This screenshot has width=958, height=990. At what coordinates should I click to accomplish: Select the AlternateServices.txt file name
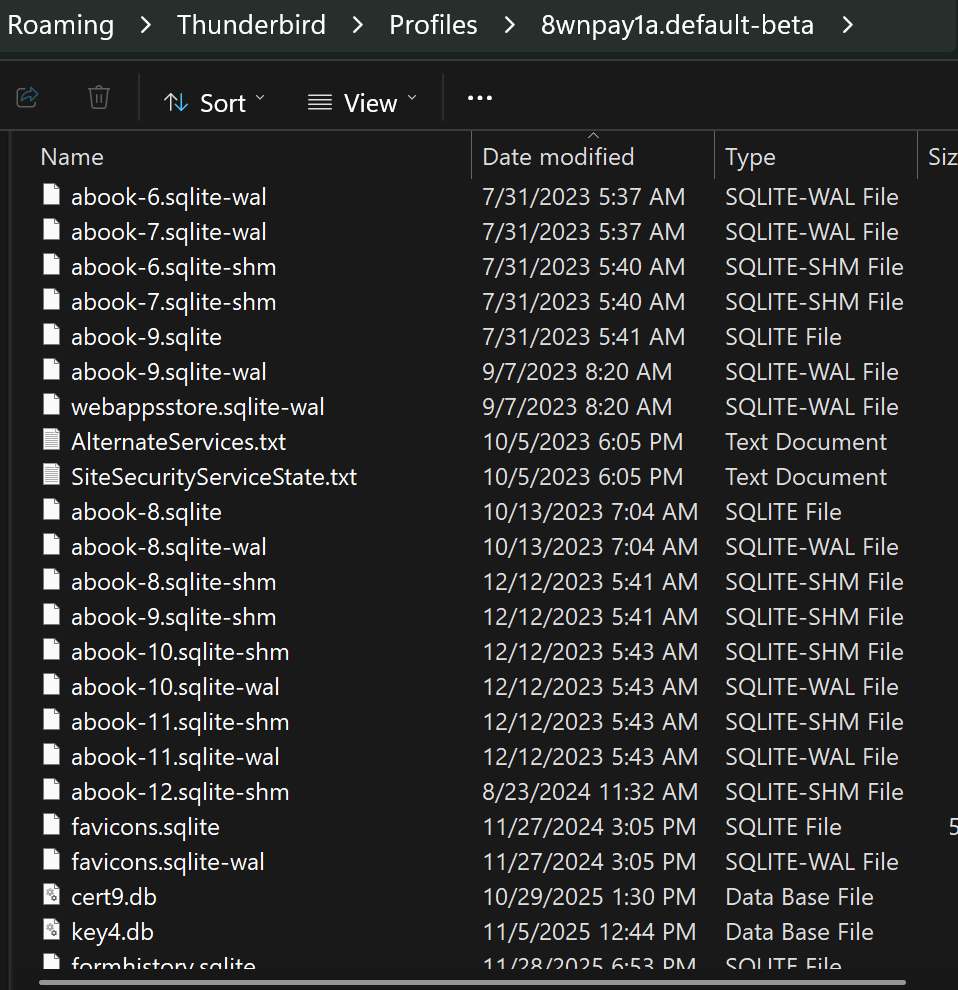point(178,442)
